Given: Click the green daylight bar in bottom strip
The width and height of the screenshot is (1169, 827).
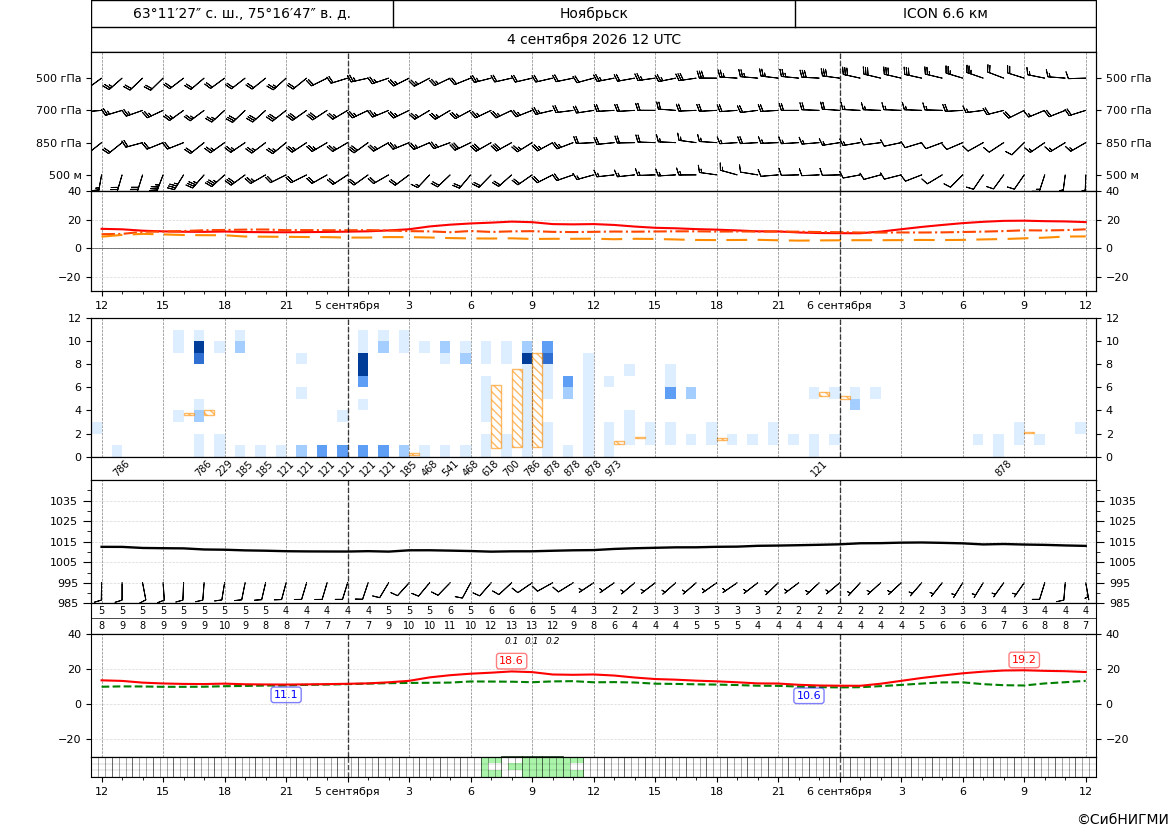Looking at the screenshot, I should (532, 767).
